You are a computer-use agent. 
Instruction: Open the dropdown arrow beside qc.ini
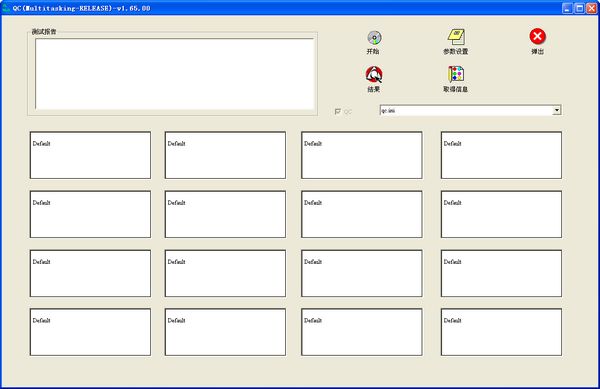click(557, 111)
